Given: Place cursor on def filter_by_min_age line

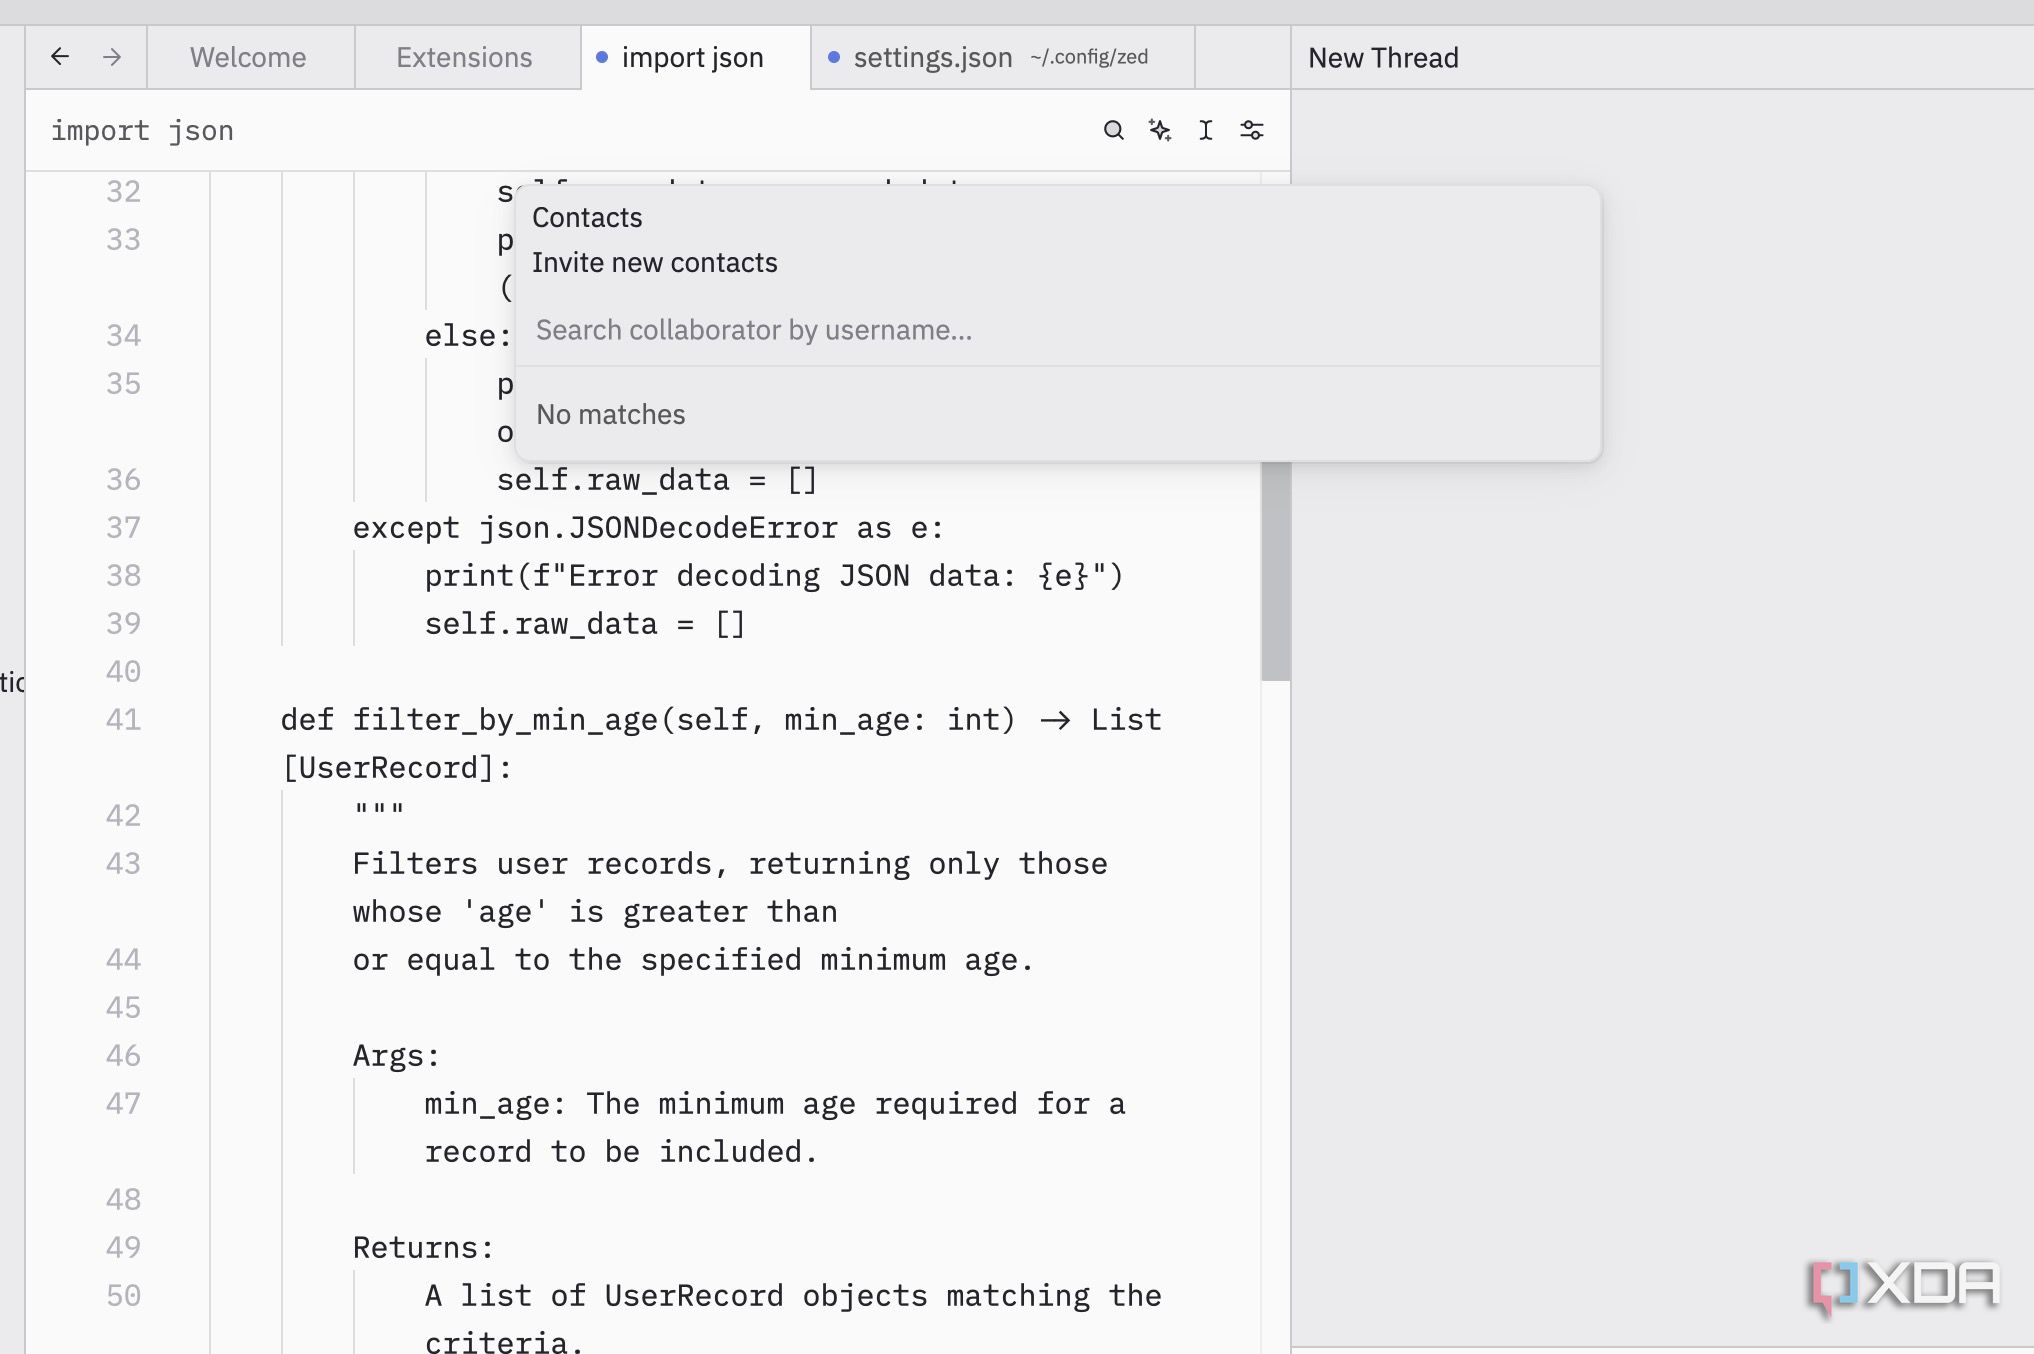Looking at the screenshot, I should [721, 720].
